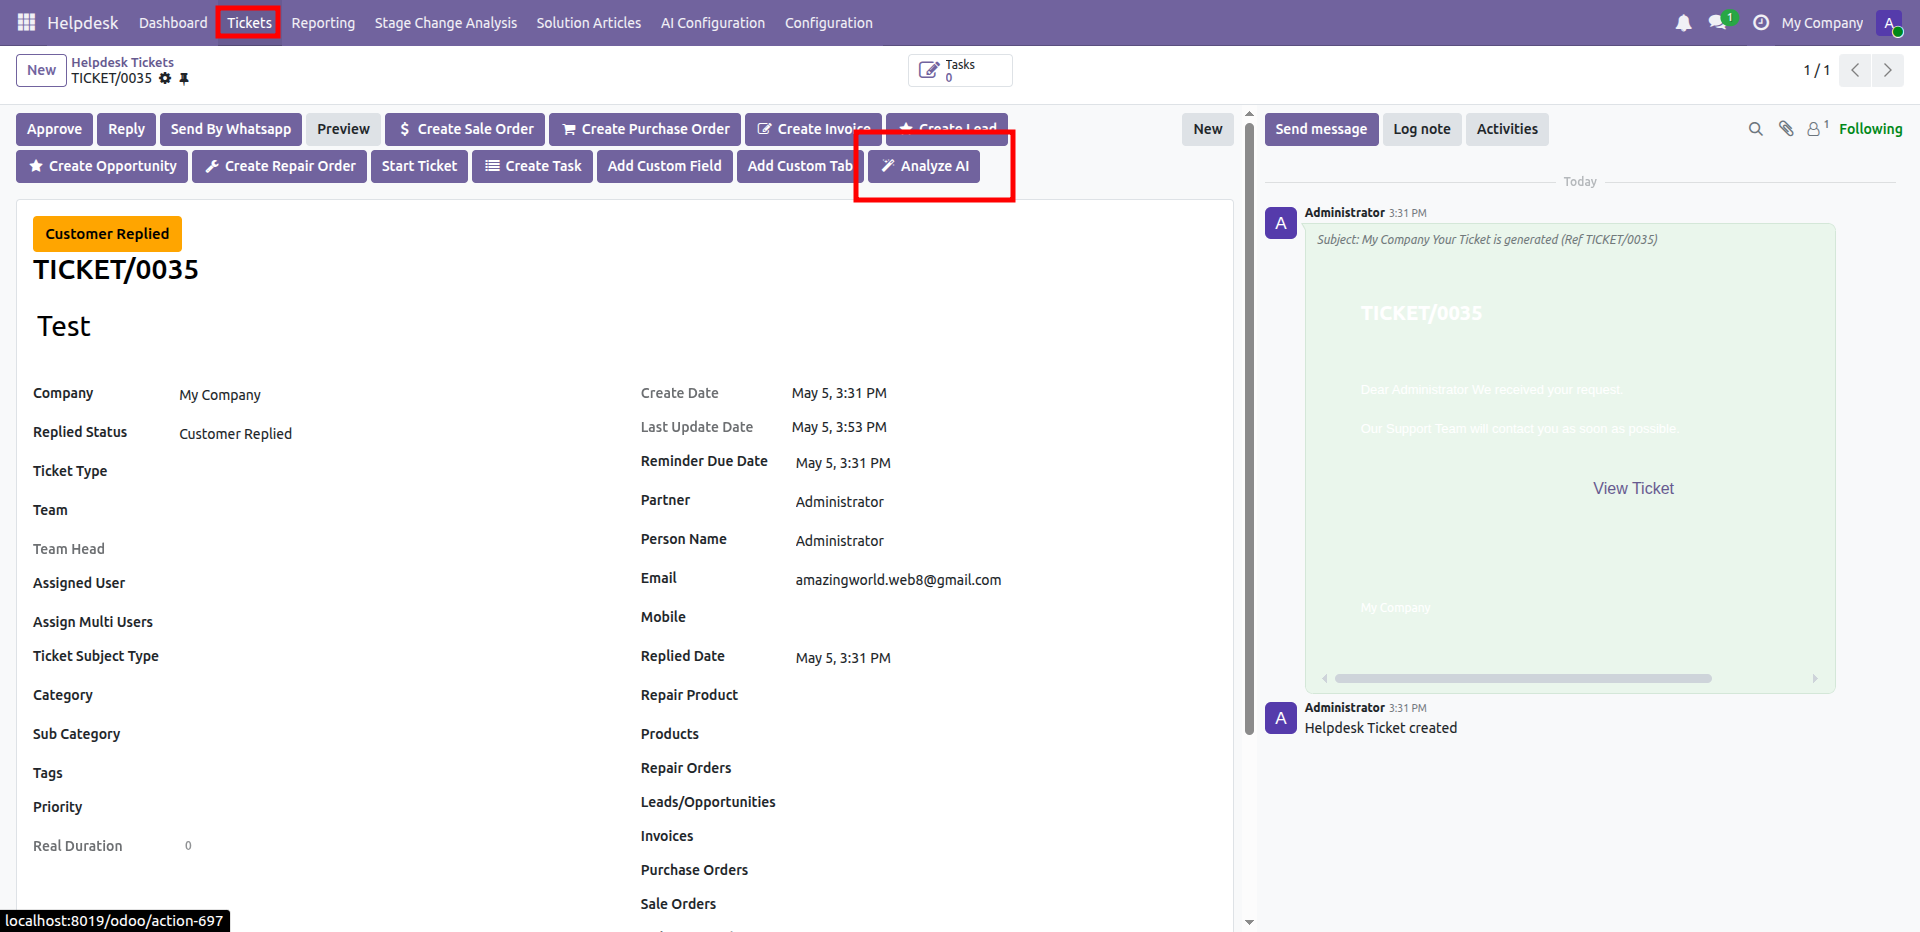Click the Administrator avatar on the email message

pos(1281,223)
